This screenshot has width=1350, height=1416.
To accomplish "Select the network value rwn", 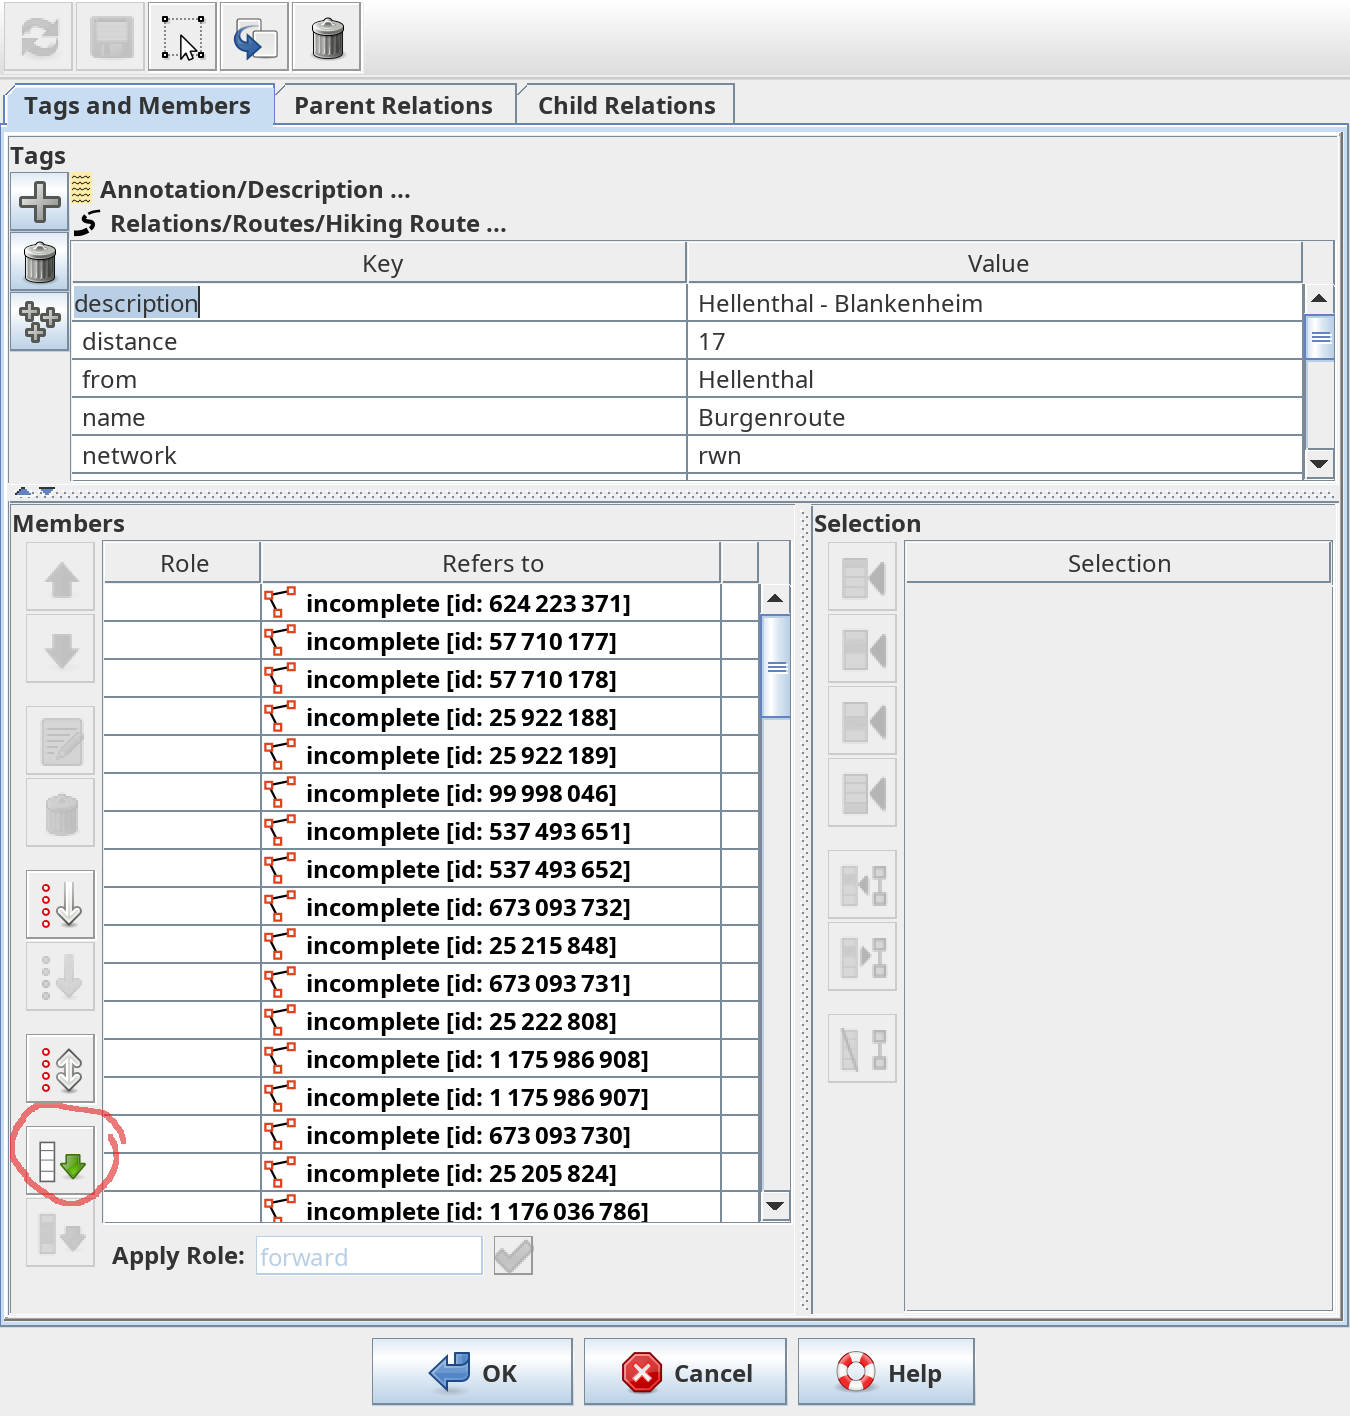I will click(x=995, y=455).
